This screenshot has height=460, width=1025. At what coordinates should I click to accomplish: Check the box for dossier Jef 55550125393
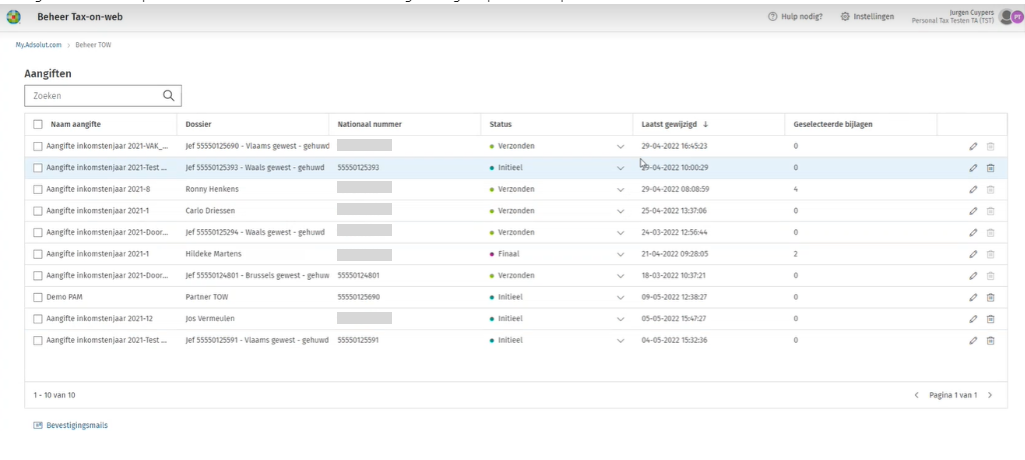point(38,168)
